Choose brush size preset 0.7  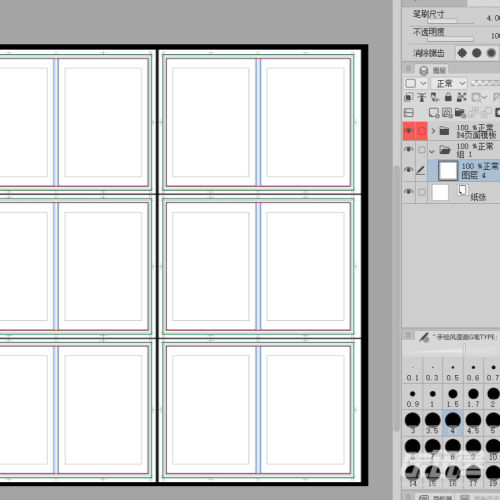[493, 371]
